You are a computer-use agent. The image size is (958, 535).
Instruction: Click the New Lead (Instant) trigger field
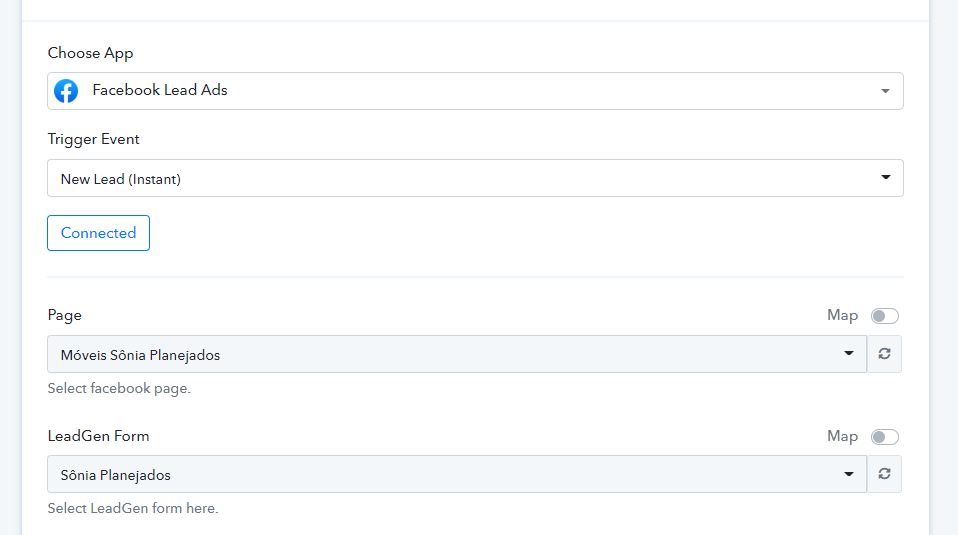click(475, 178)
